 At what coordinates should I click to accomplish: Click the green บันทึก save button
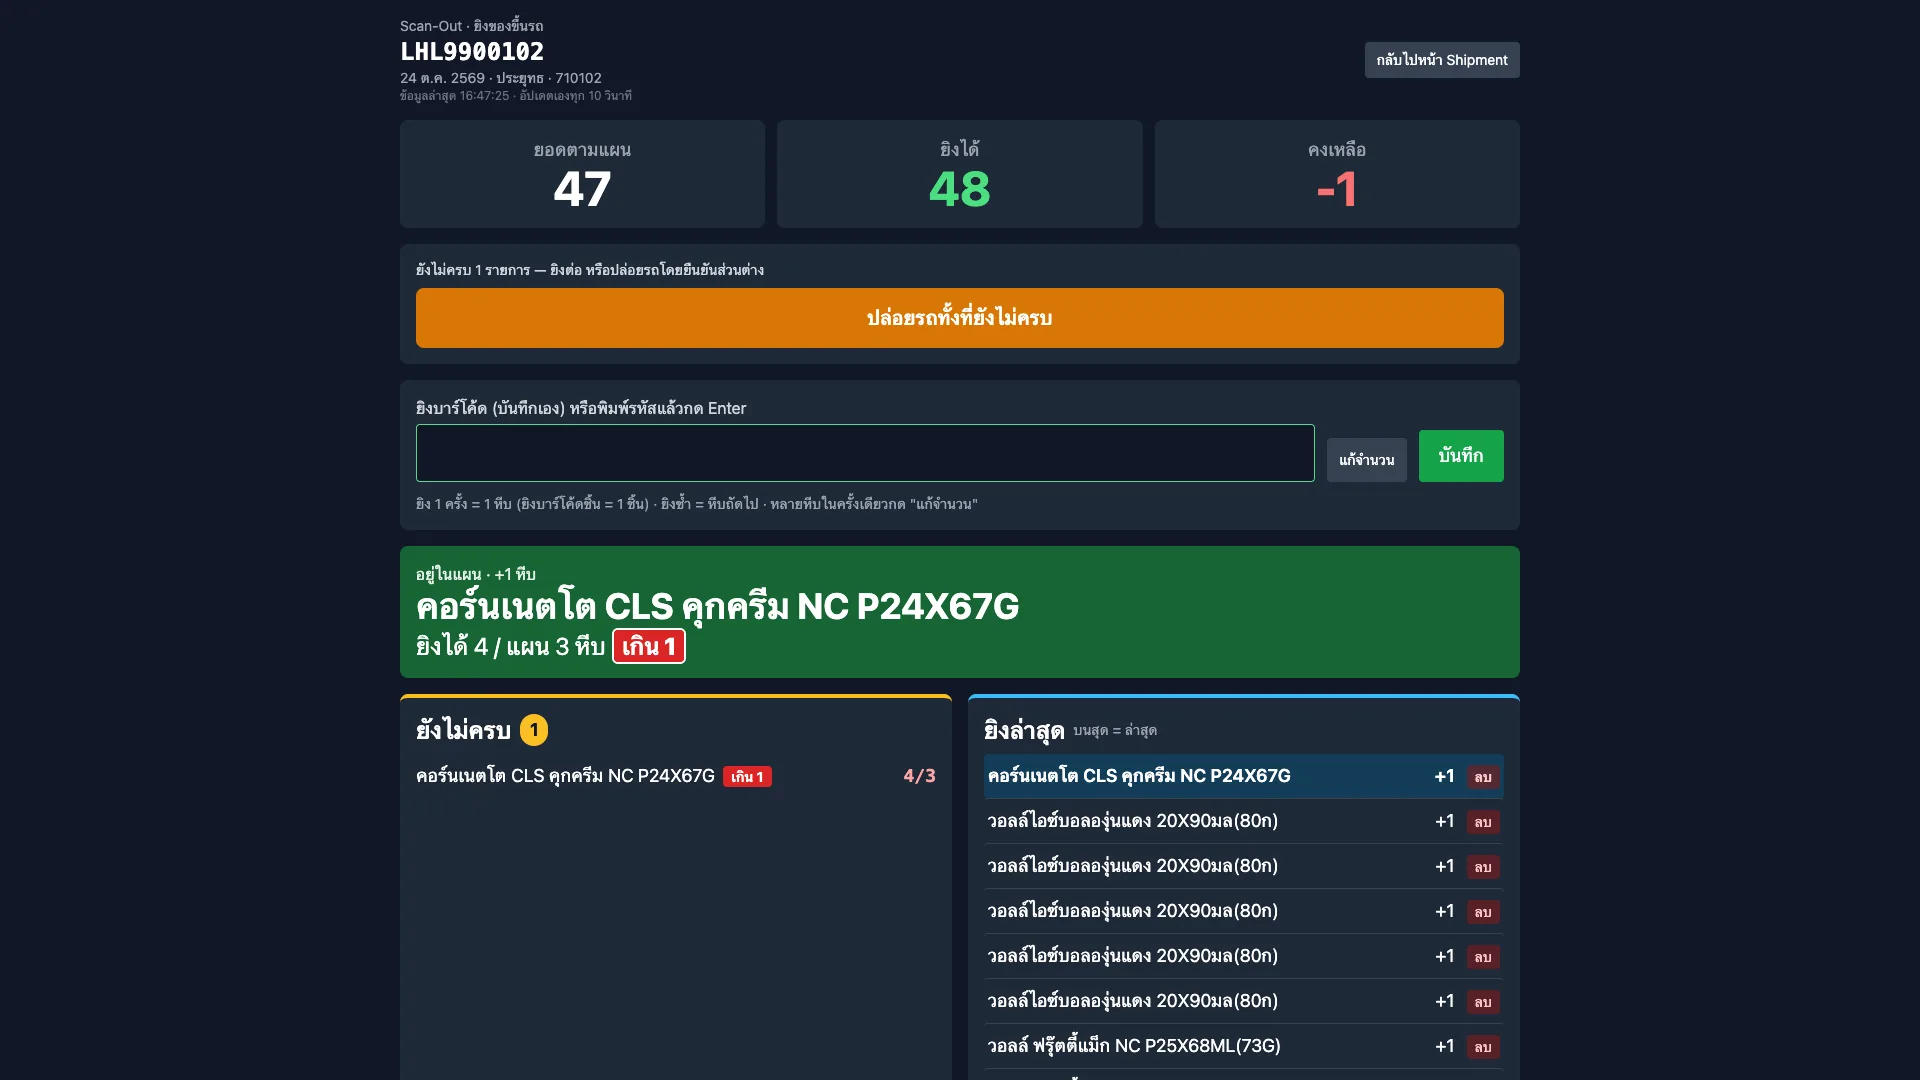pyautogui.click(x=1461, y=456)
